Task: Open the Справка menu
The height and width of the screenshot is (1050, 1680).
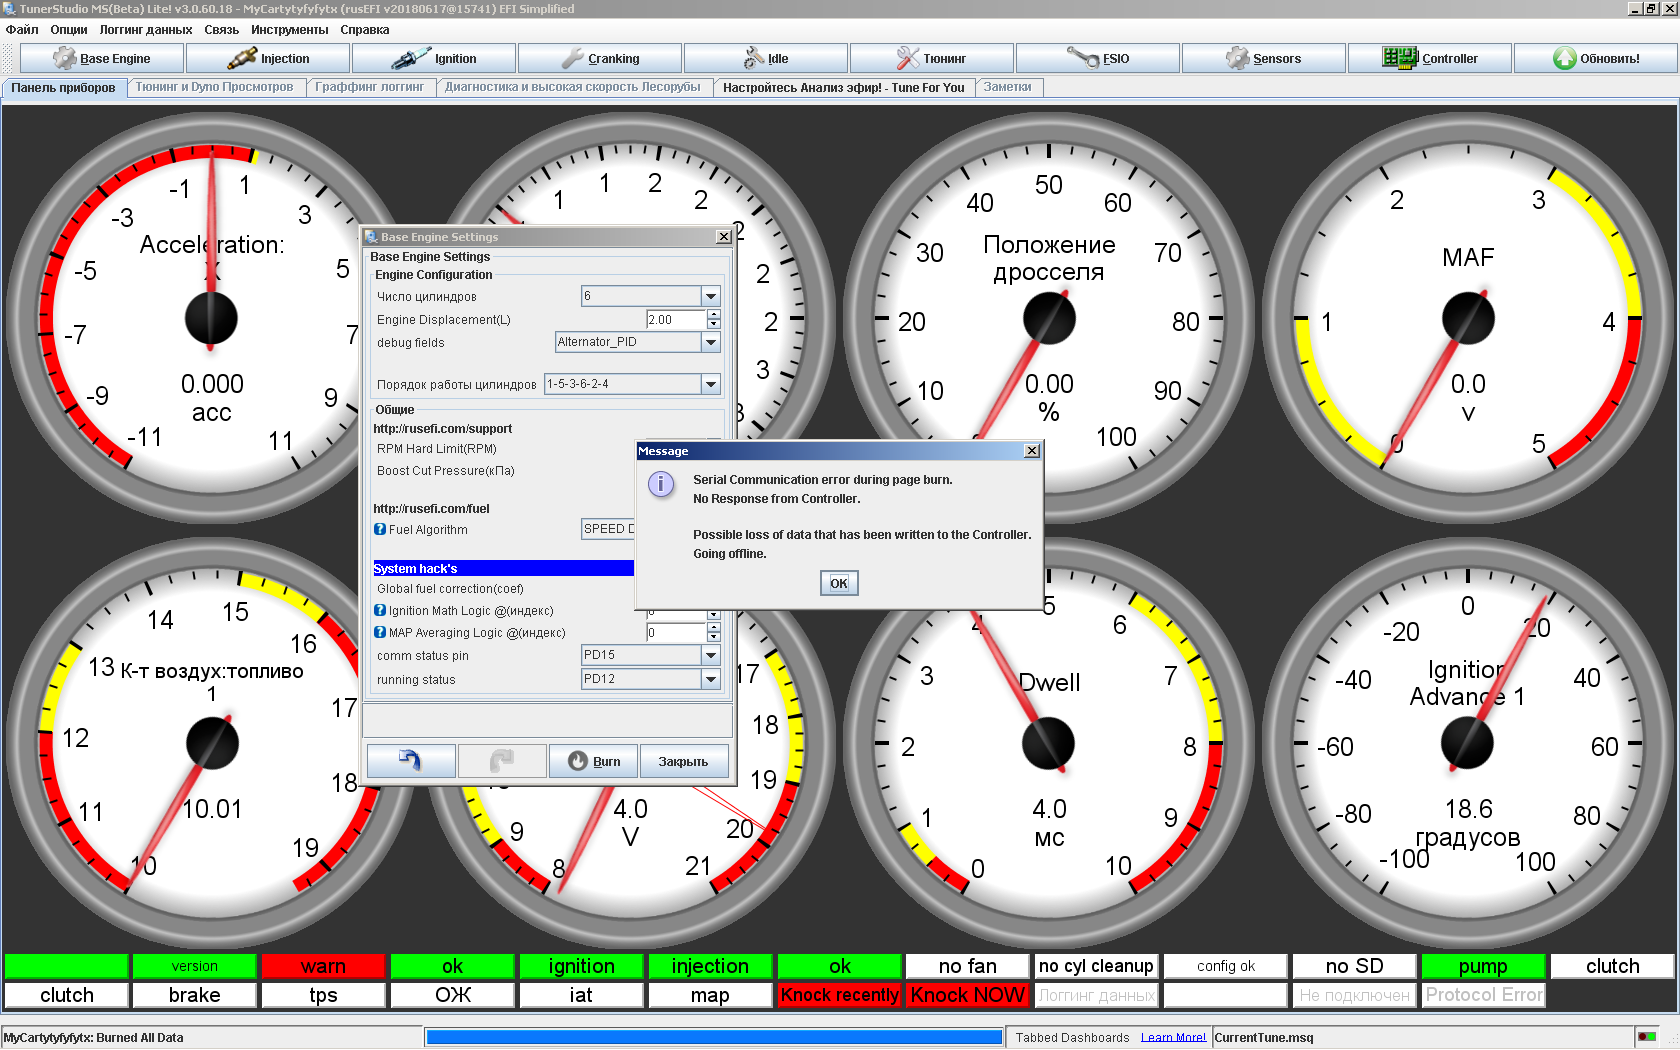Action: point(365,30)
